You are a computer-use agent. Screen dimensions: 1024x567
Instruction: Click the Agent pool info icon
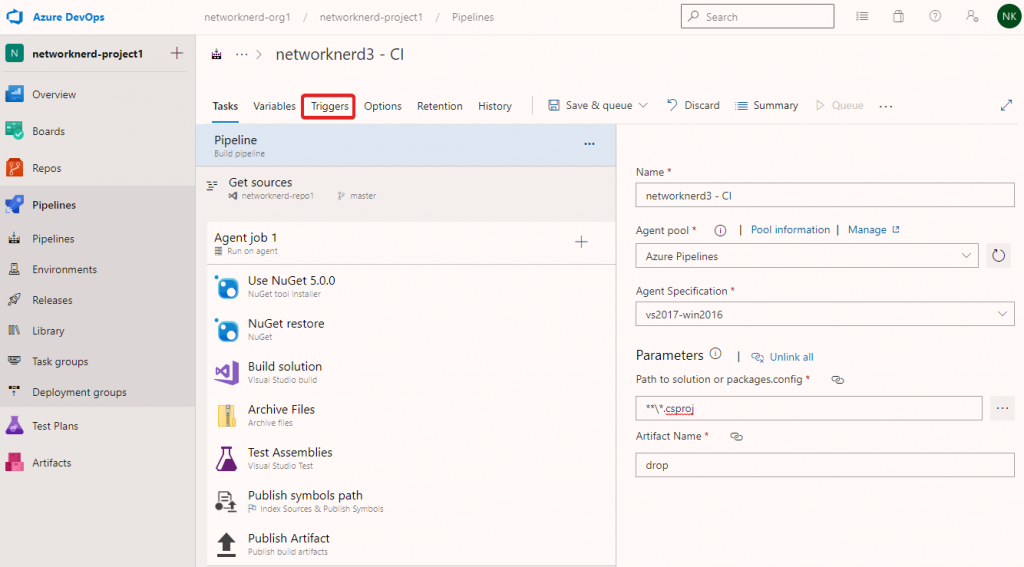click(x=720, y=230)
